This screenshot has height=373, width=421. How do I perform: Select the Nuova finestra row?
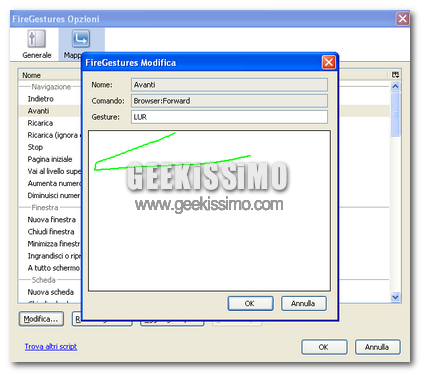[x=50, y=220]
